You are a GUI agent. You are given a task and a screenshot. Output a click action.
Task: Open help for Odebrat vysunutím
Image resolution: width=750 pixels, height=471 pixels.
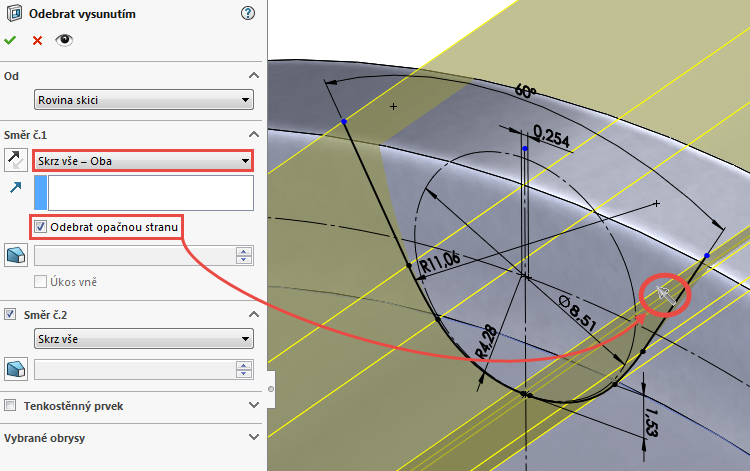click(x=248, y=13)
